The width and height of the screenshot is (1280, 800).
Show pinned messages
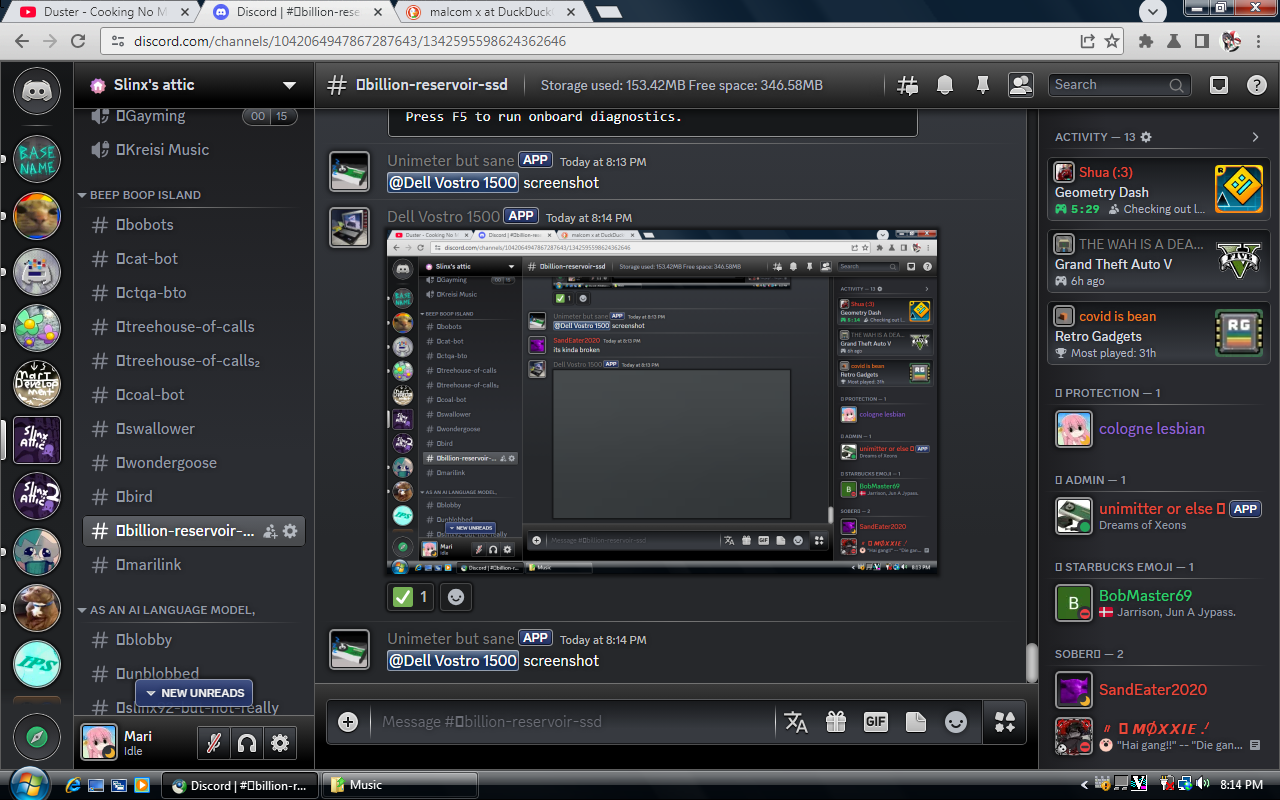point(982,85)
